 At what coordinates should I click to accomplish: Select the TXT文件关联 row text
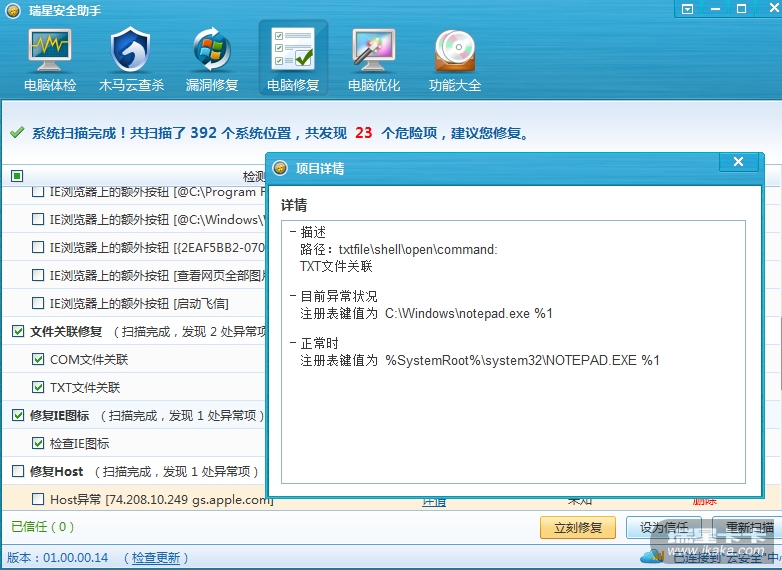tap(85, 387)
